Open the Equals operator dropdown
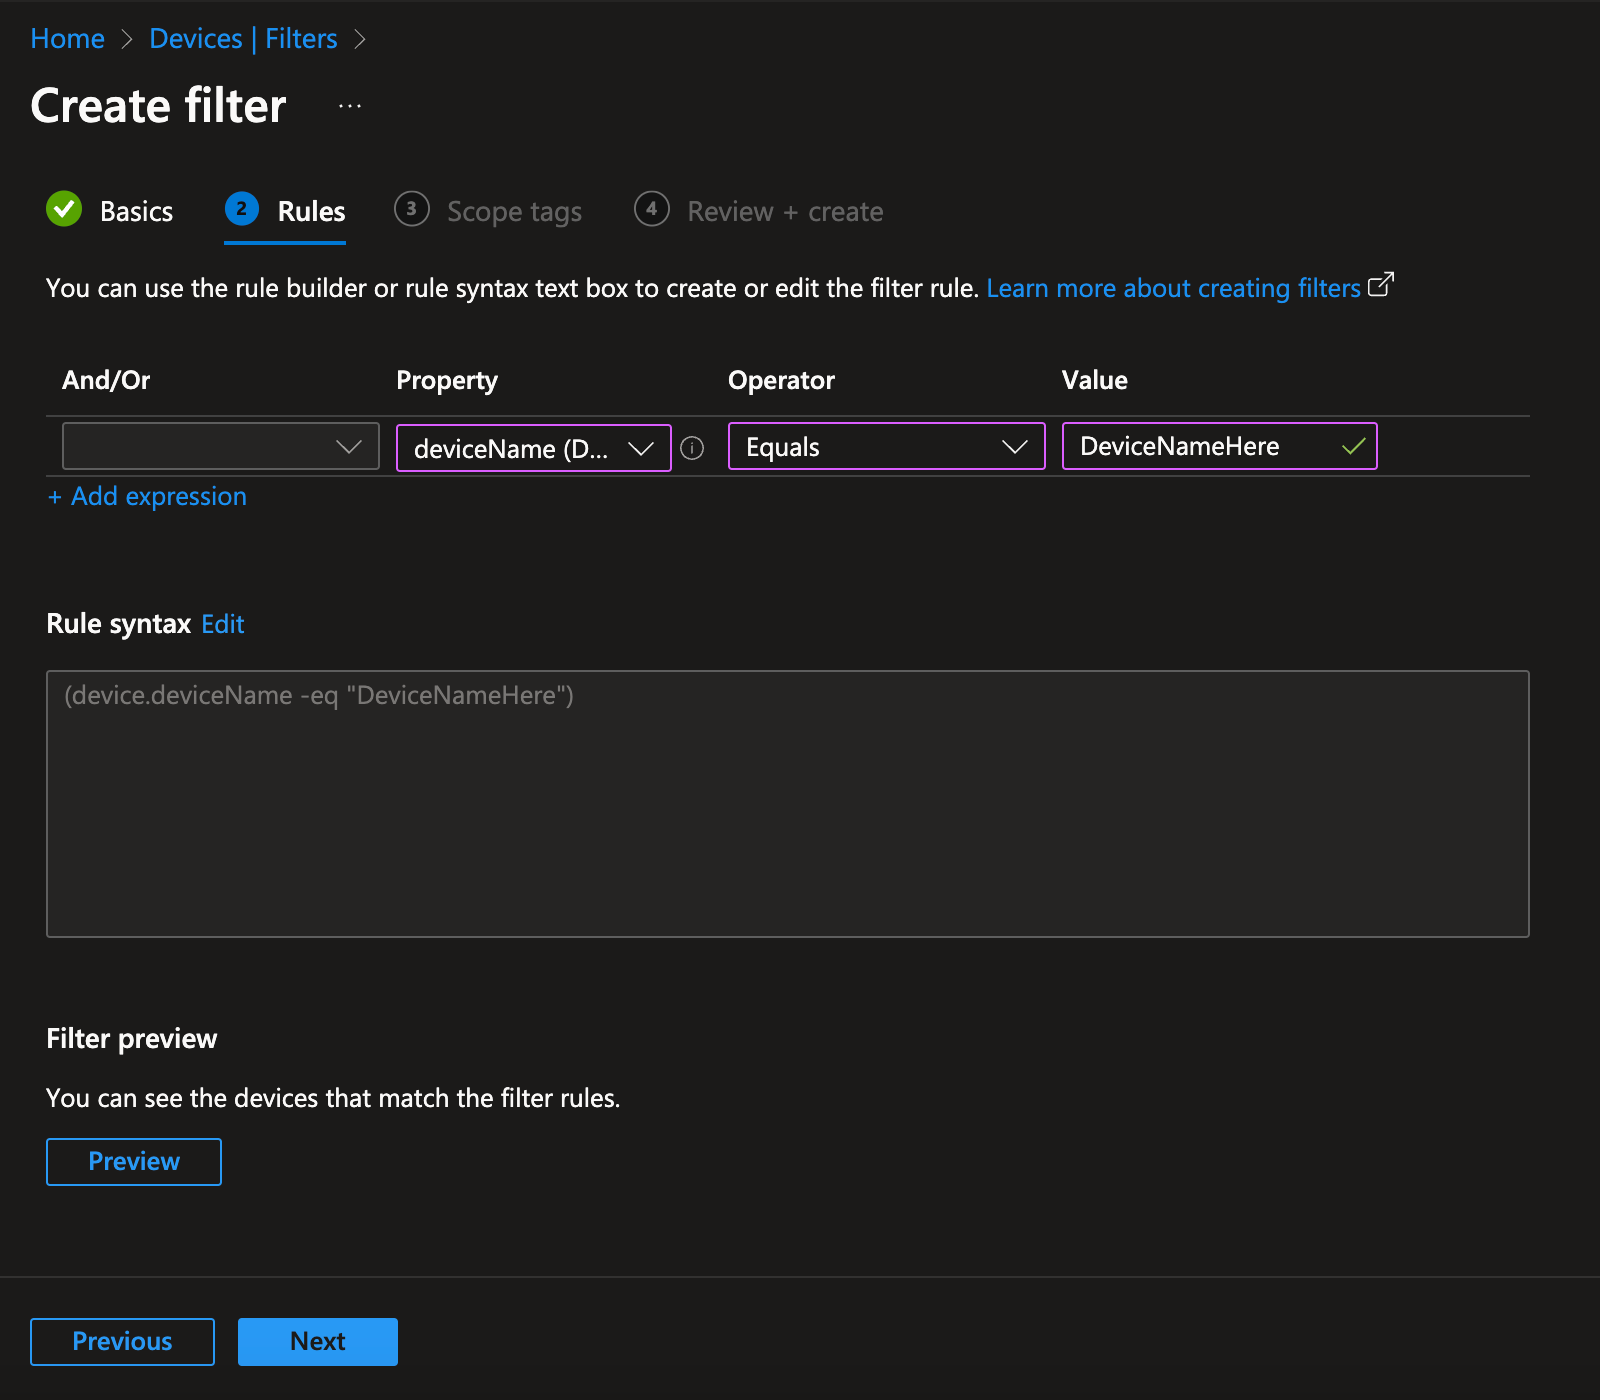The image size is (1600, 1400). pyautogui.click(x=885, y=446)
